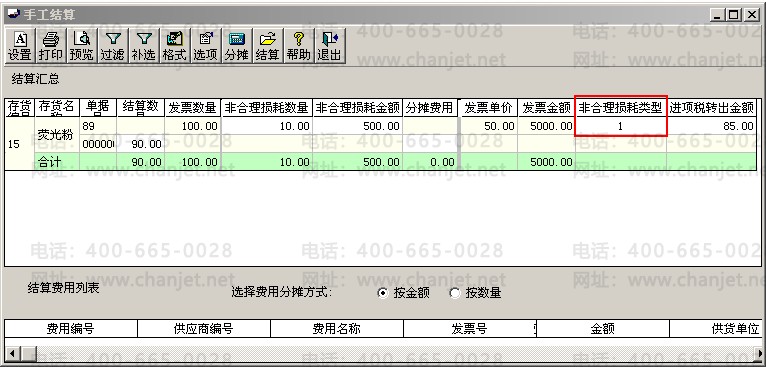Open the 选项 options icon

coord(205,46)
